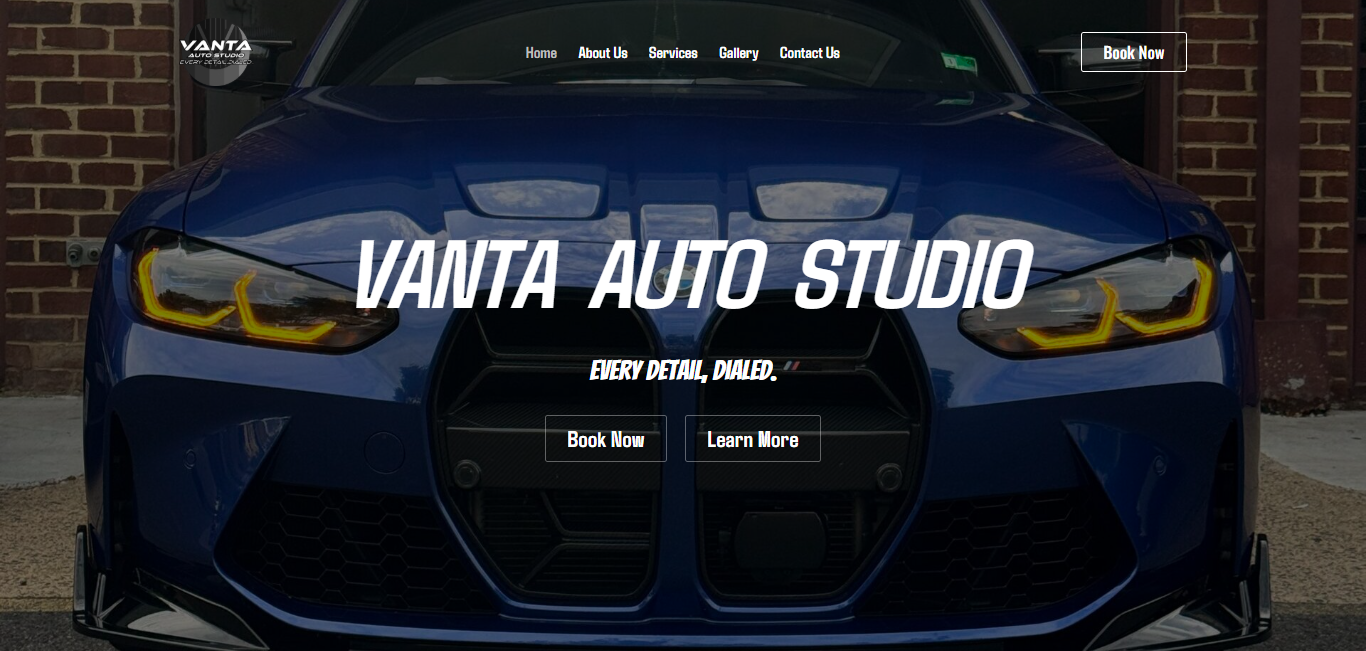Viewport: 1366px width, 651px height.
Task: Go to the Home nav link
Action: (541, 53)
